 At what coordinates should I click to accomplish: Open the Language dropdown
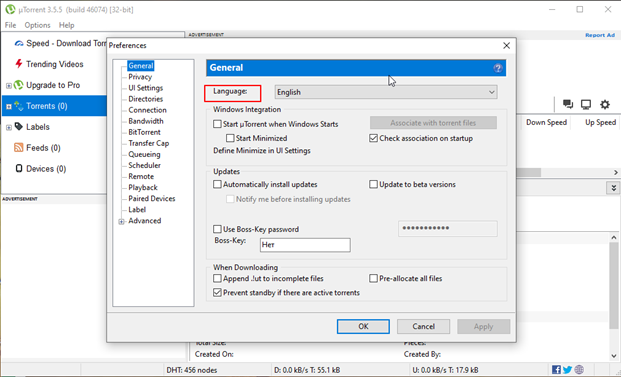pyautogui.click(x=386, y=92)
